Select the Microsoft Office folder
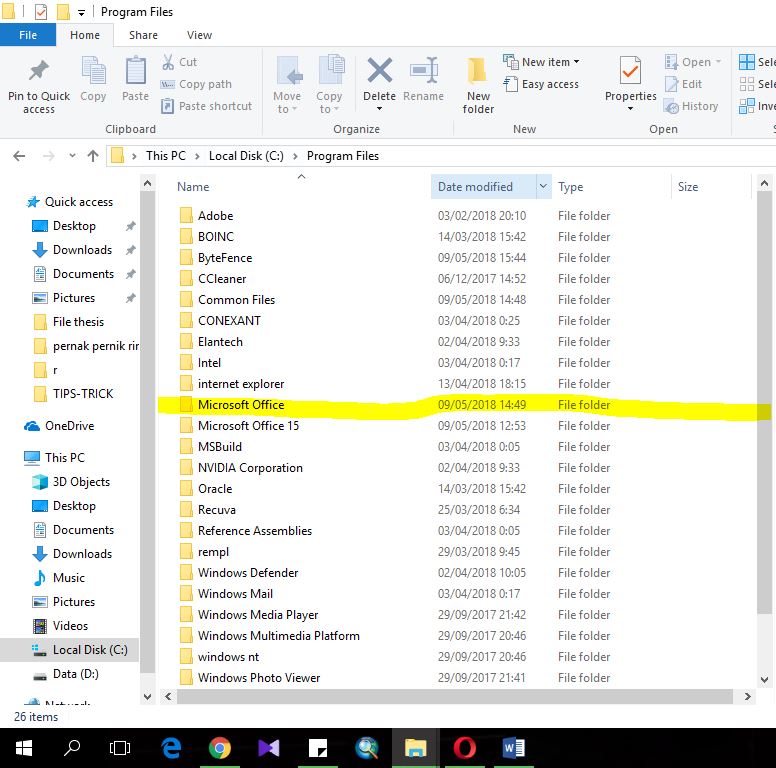 pyautogui.click(x=241, y=405)
